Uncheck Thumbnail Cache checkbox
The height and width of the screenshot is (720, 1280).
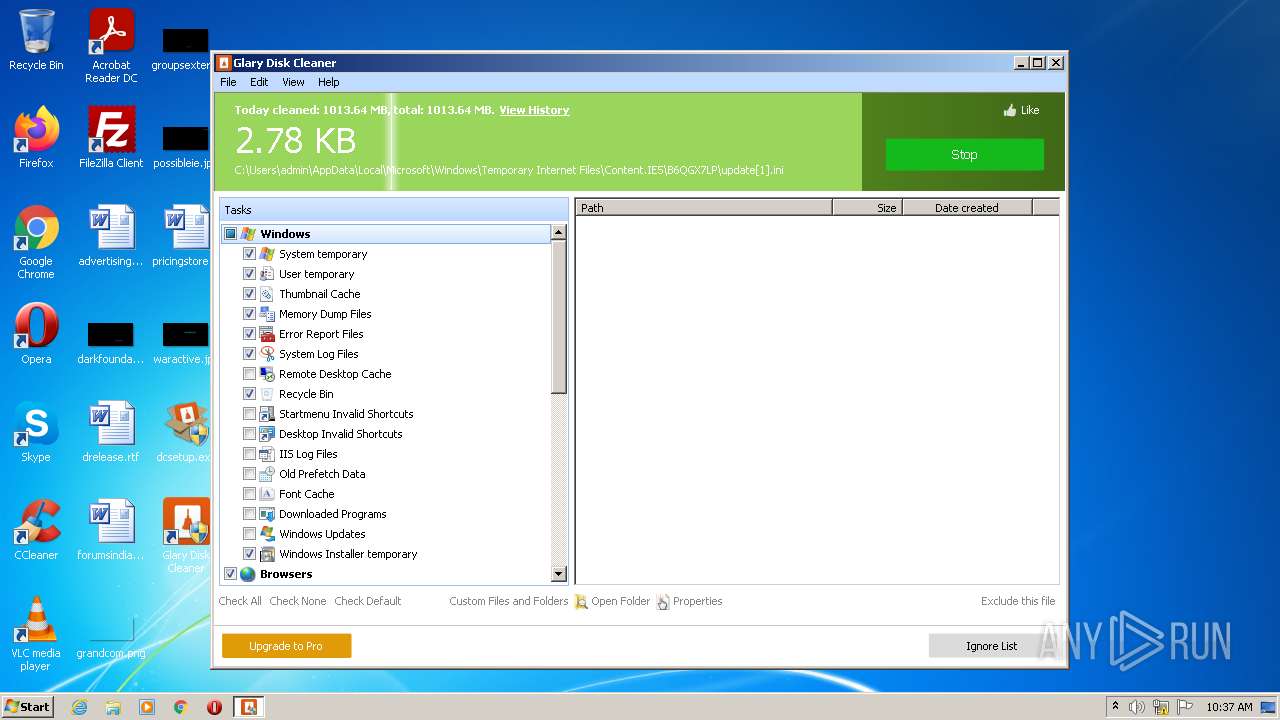tap(249, 294)
